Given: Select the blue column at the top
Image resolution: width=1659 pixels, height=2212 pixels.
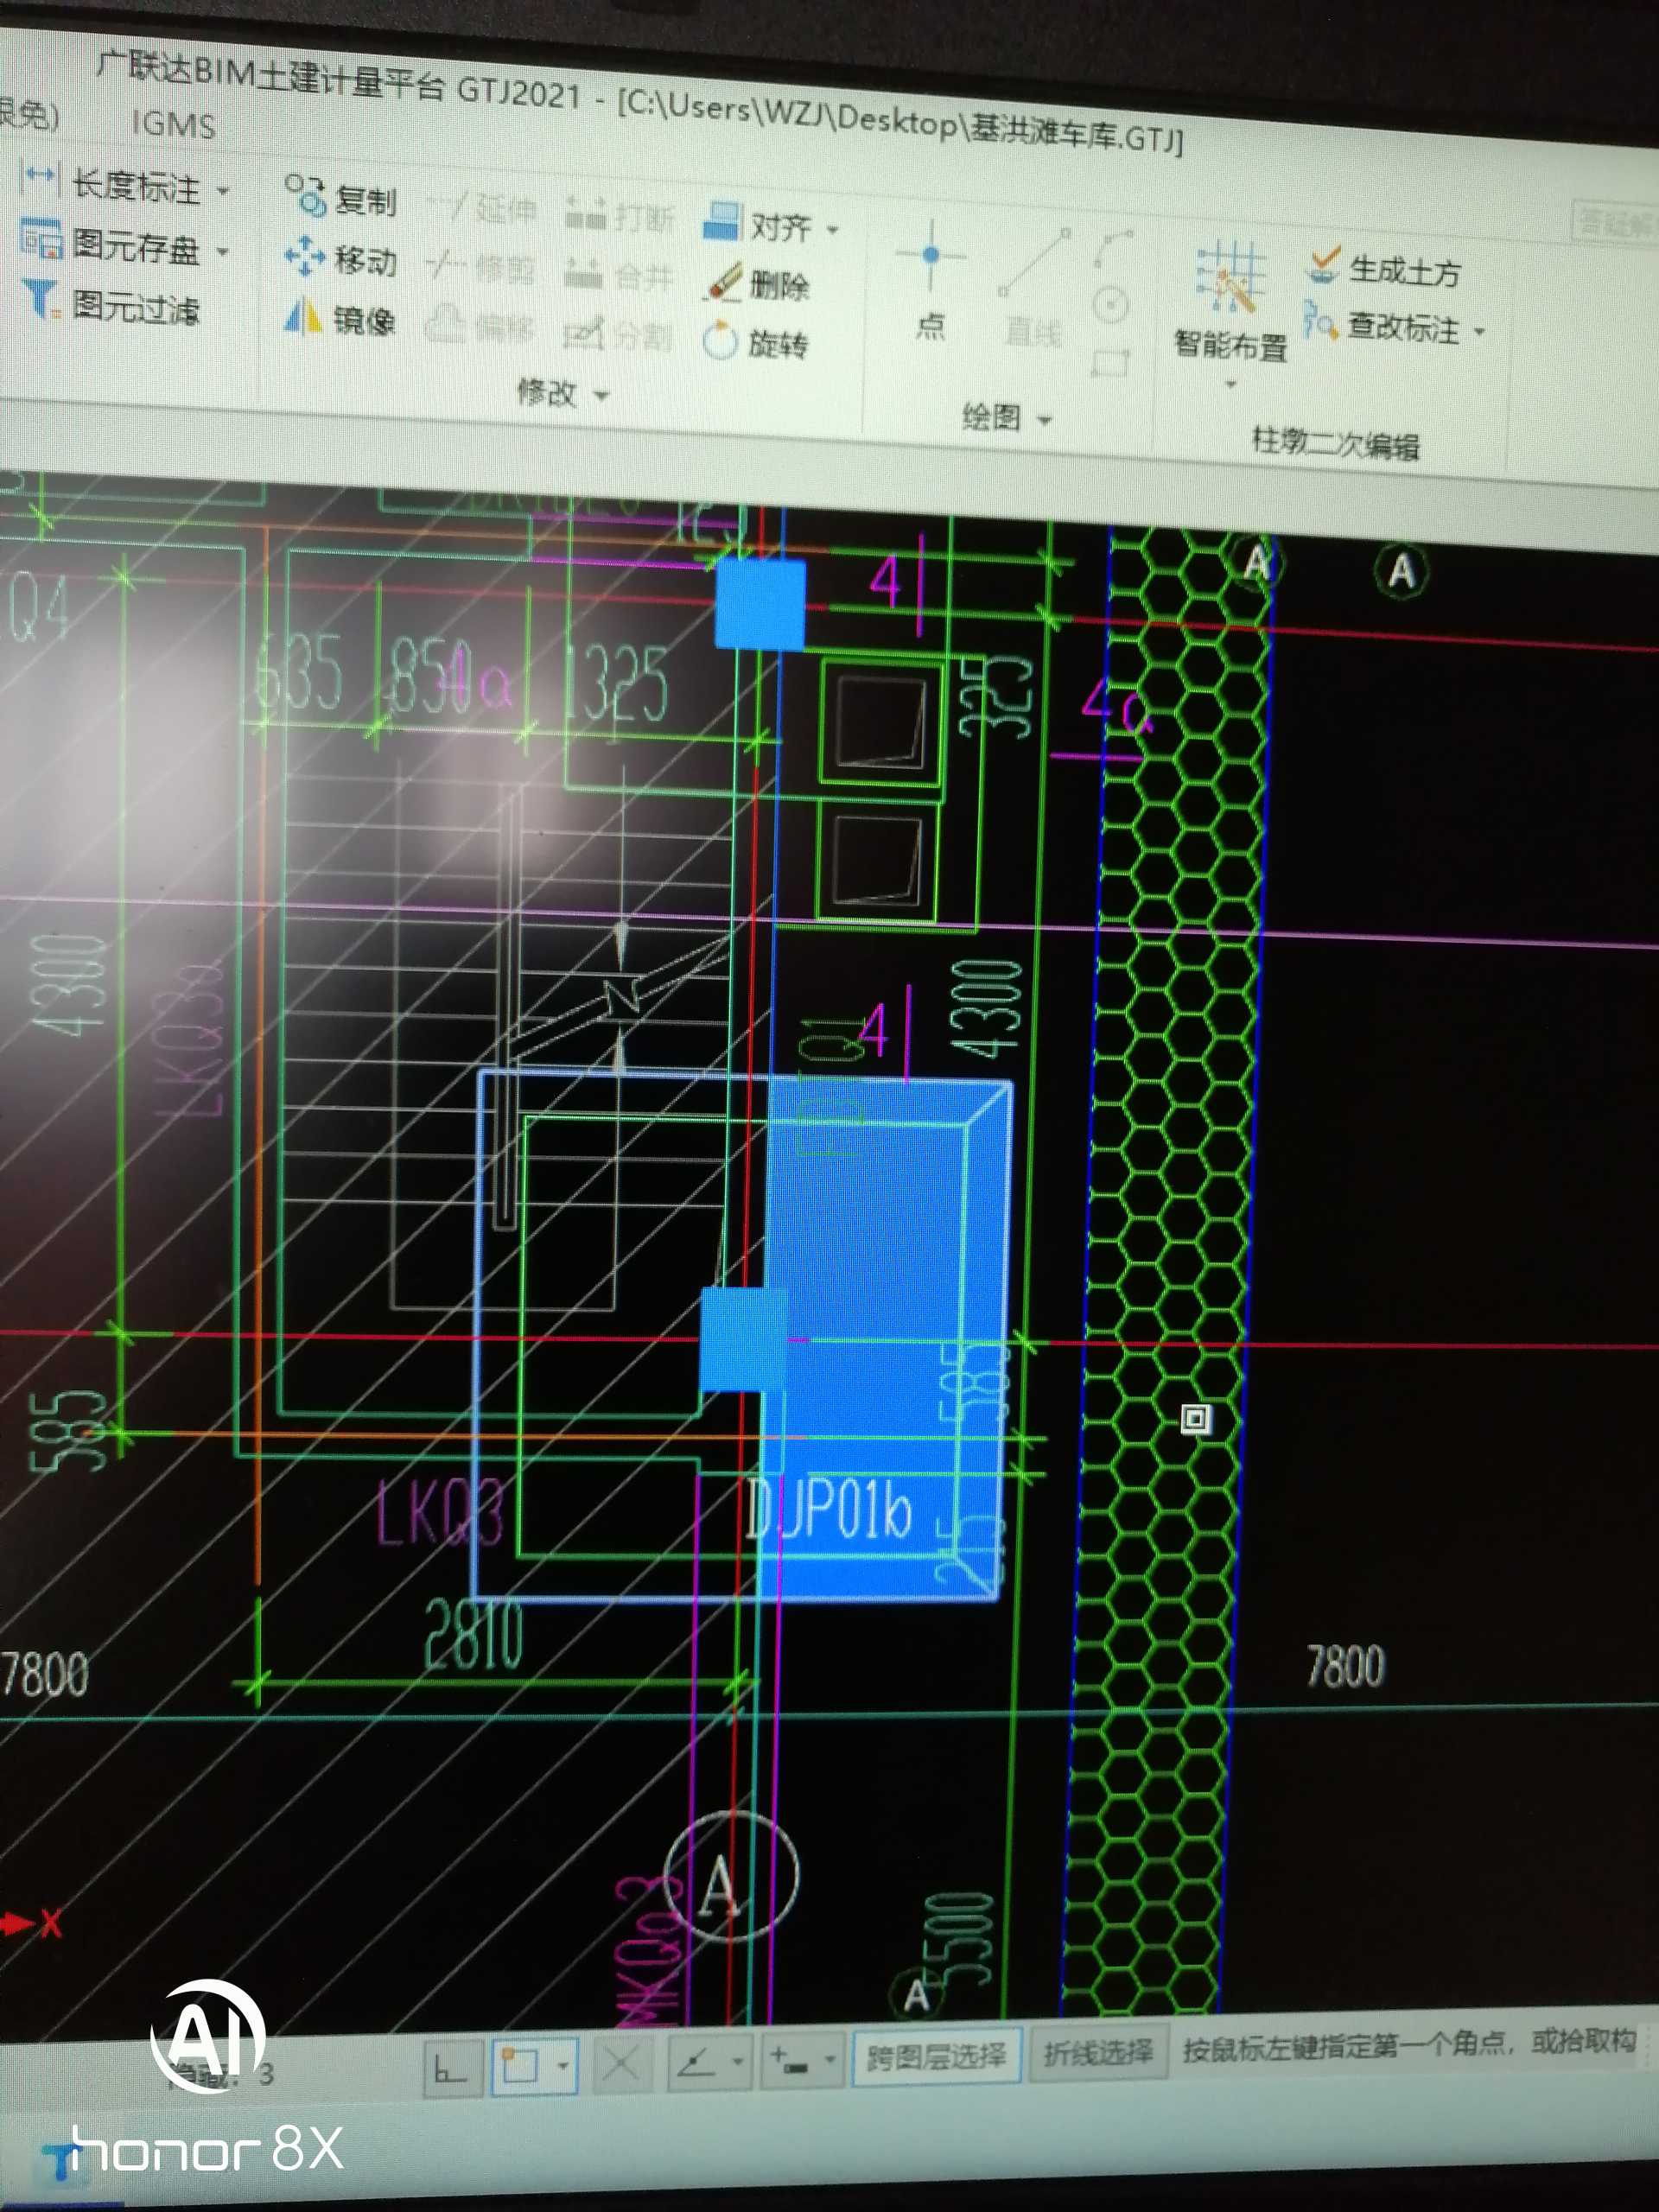Looking at the screenshot, I should pyautogui.click(x=760, y=603).
